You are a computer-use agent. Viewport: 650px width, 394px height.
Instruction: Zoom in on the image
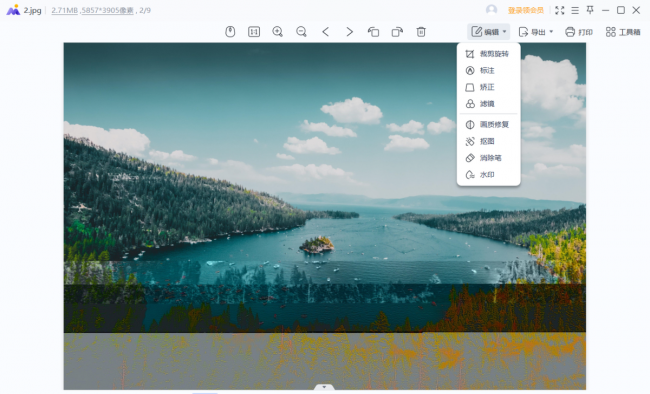click(x=277, y=32)
